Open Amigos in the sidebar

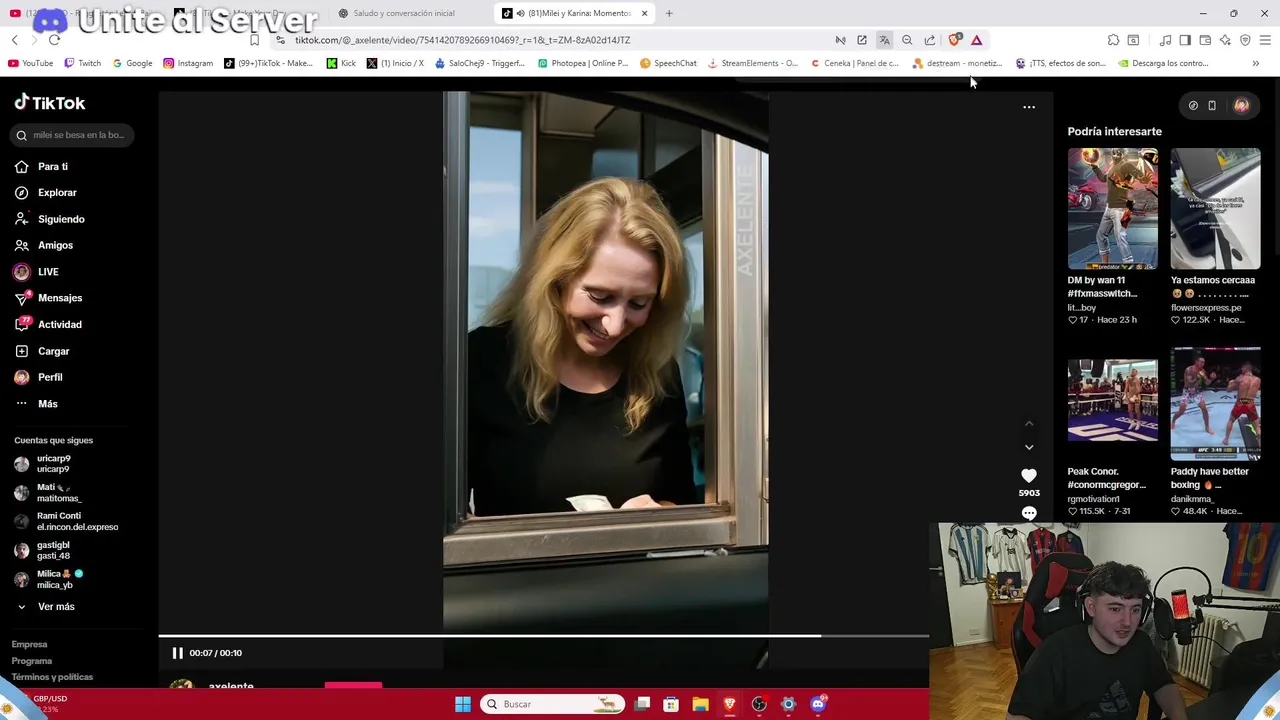44,245
